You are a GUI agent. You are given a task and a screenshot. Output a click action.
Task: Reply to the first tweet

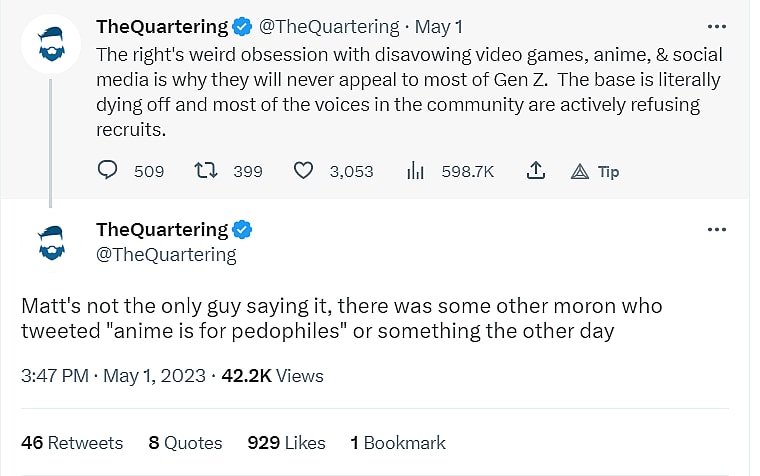click(x=108, y=171)
